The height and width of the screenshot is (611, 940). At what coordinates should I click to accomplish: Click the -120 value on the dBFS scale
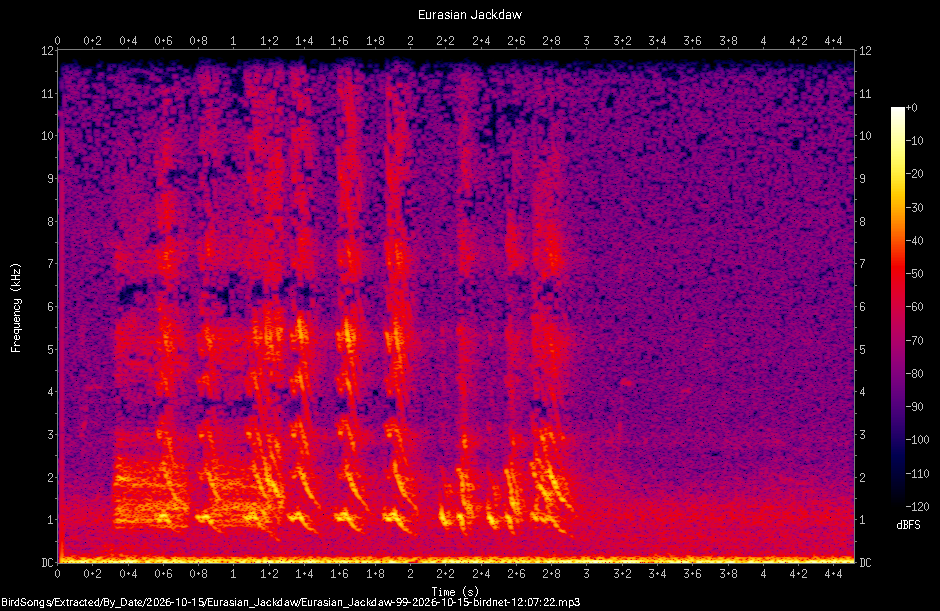(917, 507)
